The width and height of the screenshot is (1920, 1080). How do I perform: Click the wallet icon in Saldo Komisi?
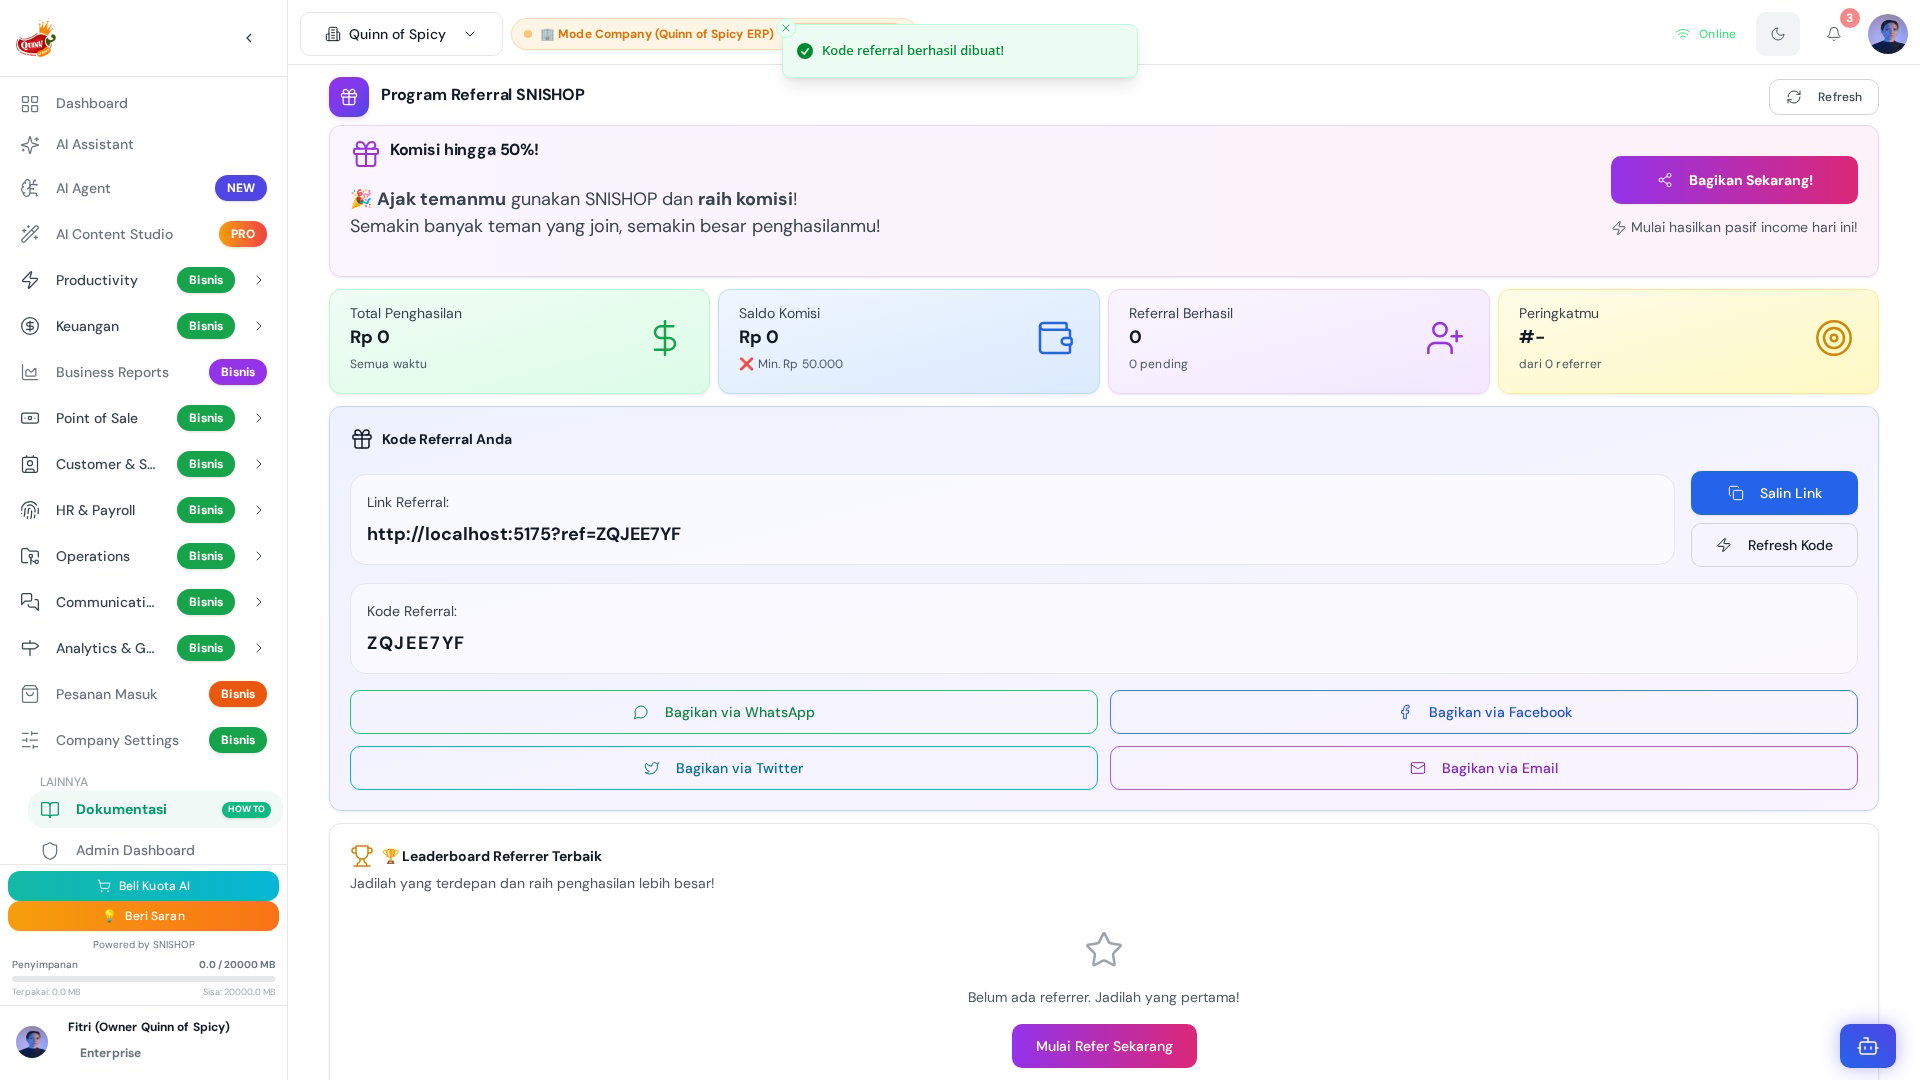1055,338
